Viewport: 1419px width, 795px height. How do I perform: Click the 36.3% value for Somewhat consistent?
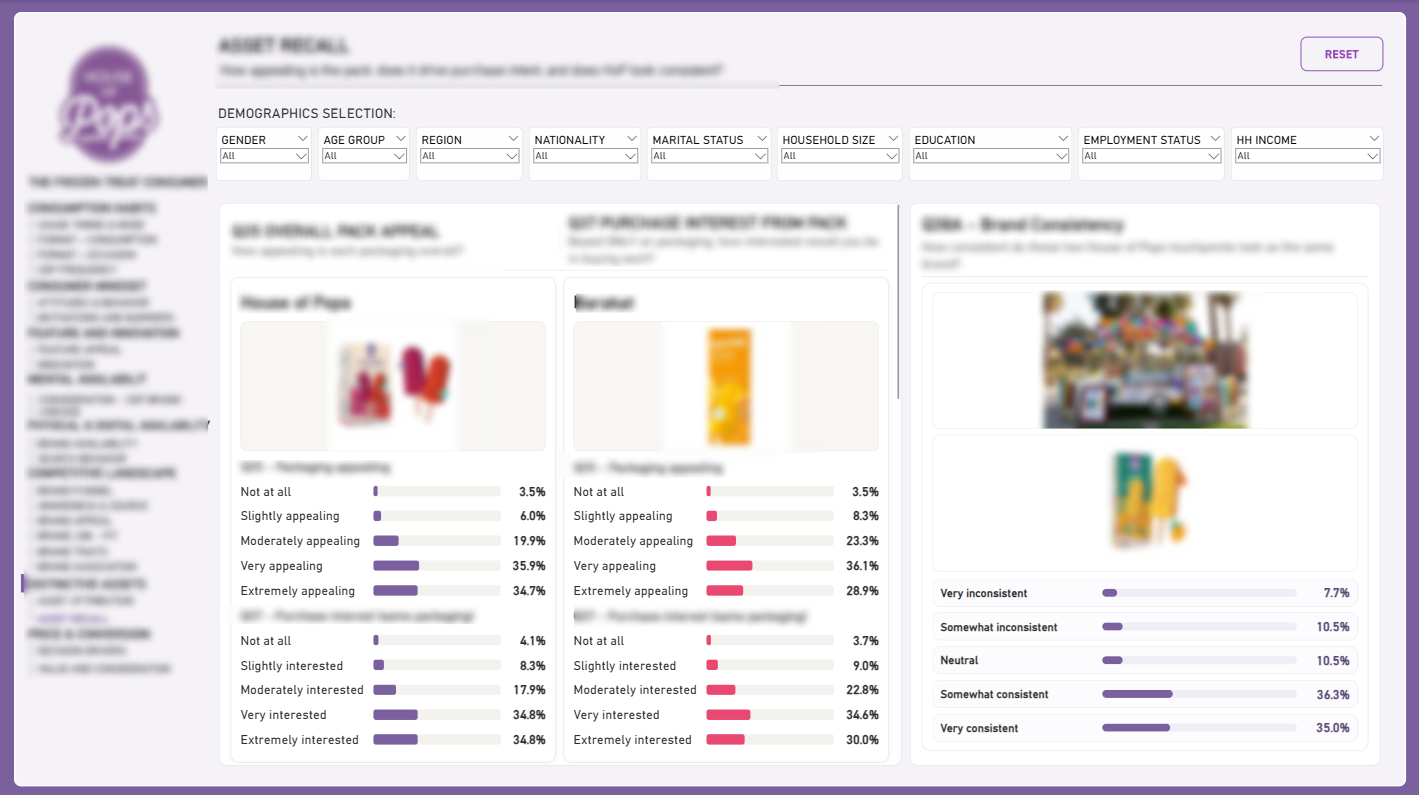point(1333,694)
